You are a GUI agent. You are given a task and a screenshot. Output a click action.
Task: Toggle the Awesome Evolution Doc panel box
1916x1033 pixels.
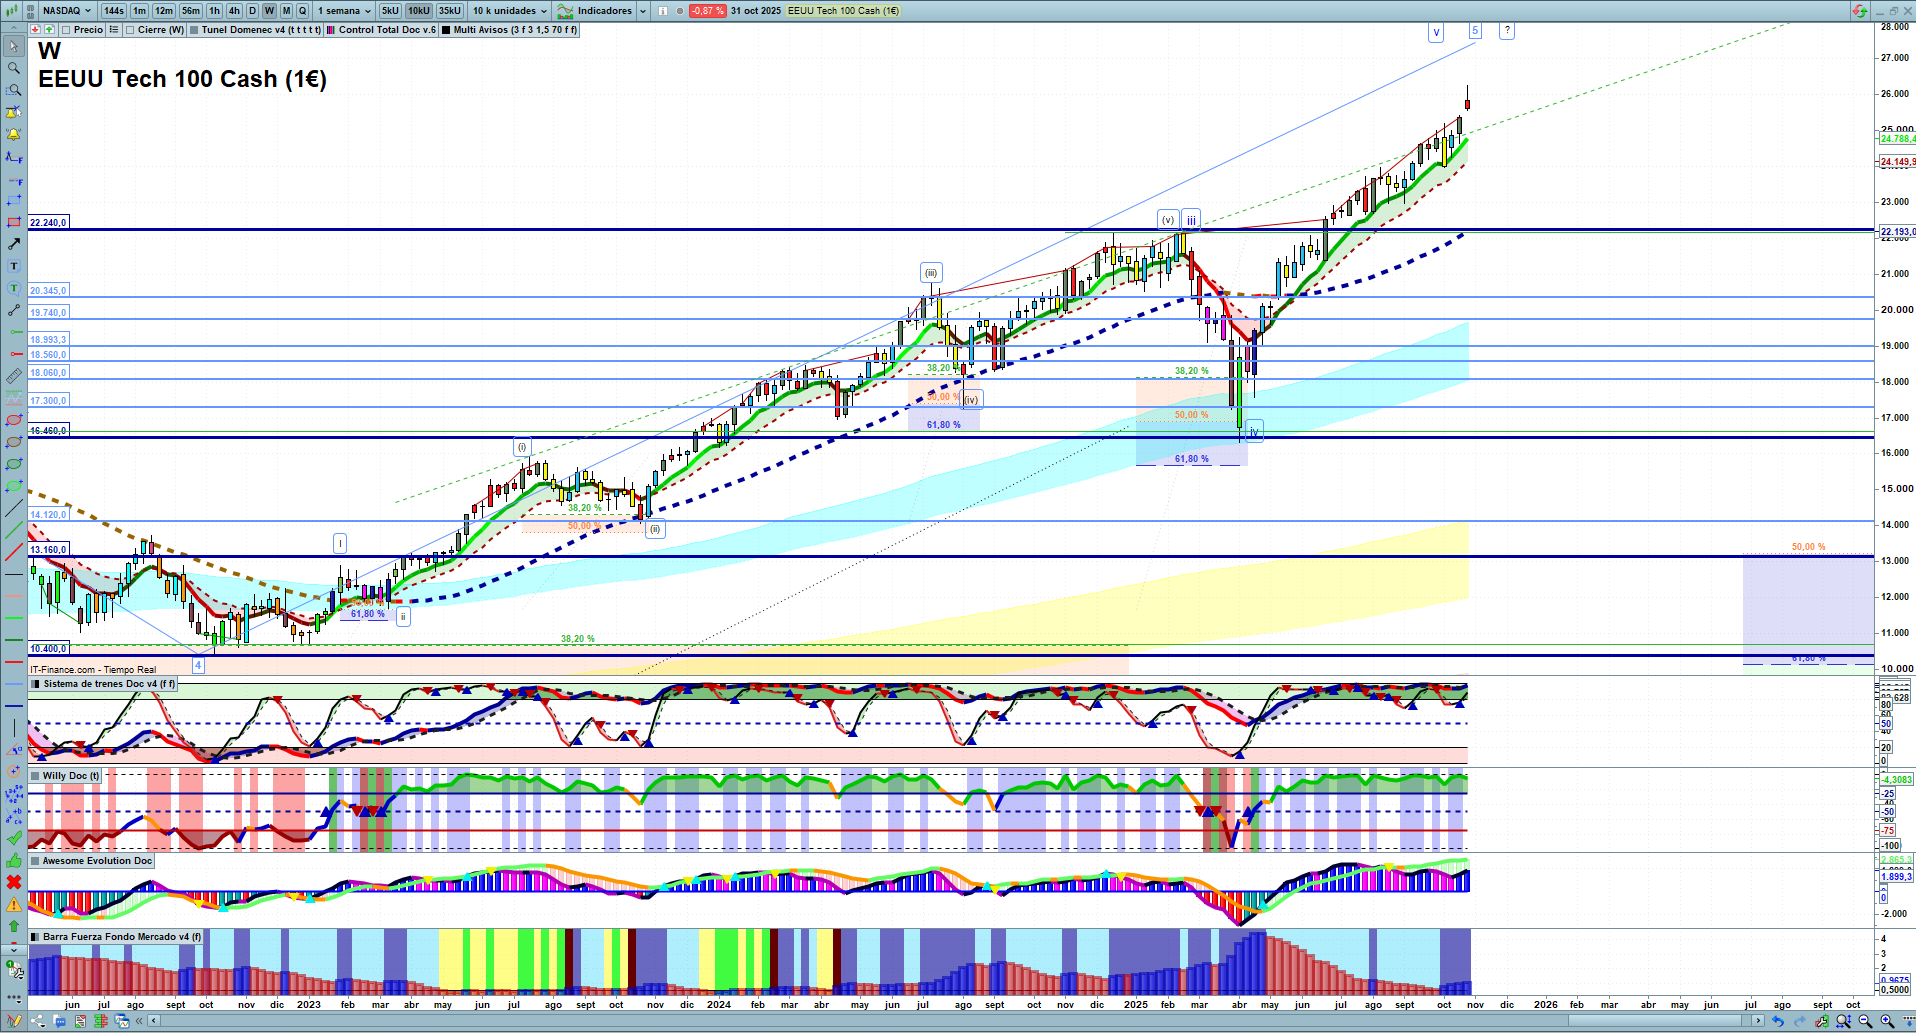coord(36,861)
